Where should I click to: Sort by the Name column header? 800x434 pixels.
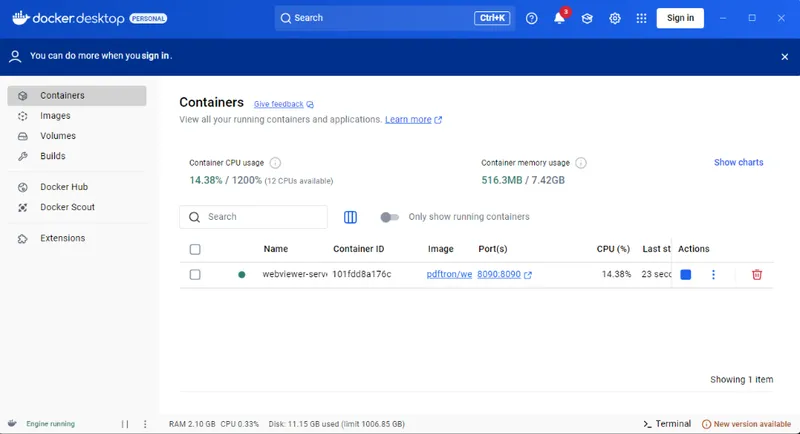tap(276, 249)
